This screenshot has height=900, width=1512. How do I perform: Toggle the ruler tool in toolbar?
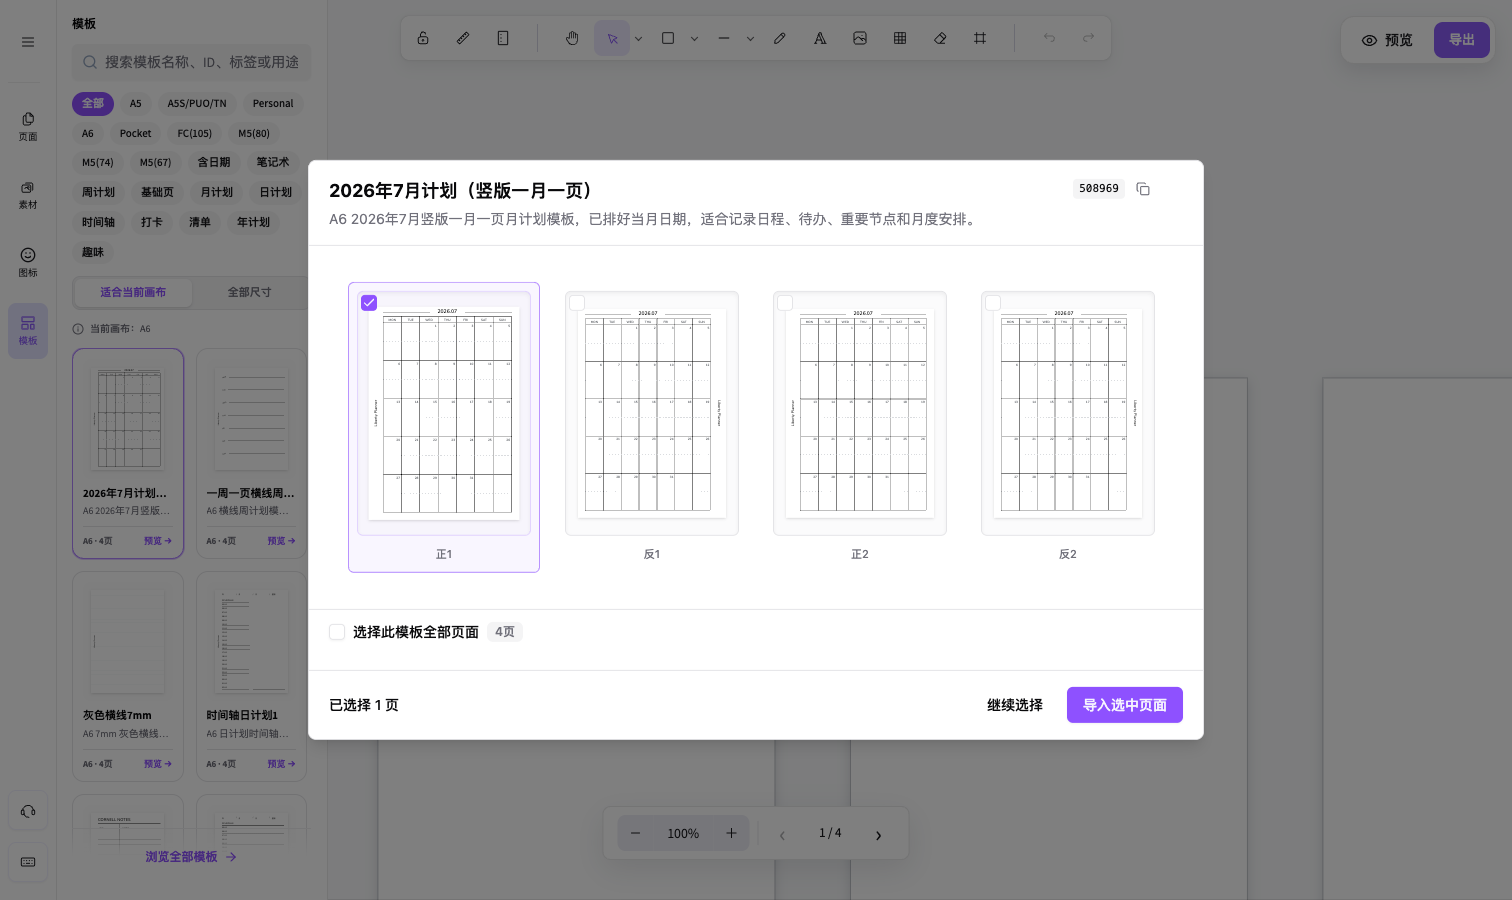coord(463,38)
